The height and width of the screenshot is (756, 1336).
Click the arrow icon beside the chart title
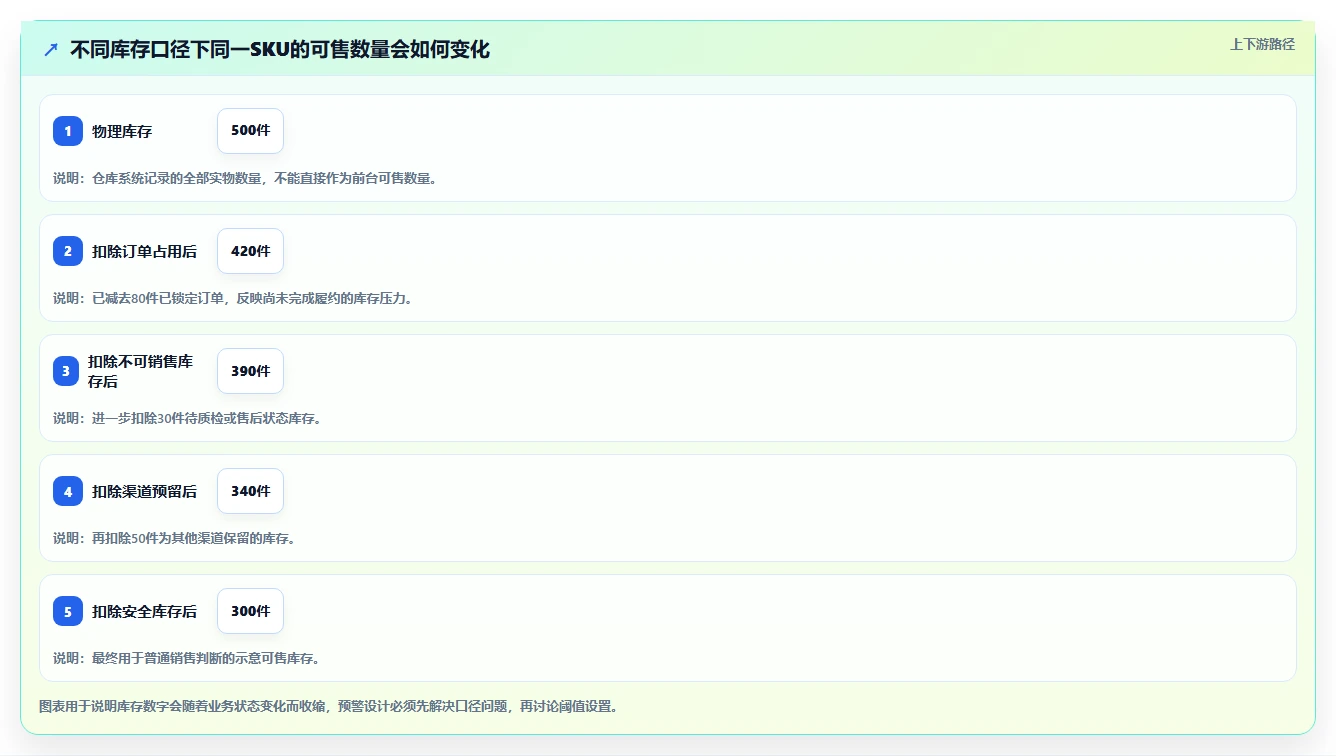(x=51, y=49)
